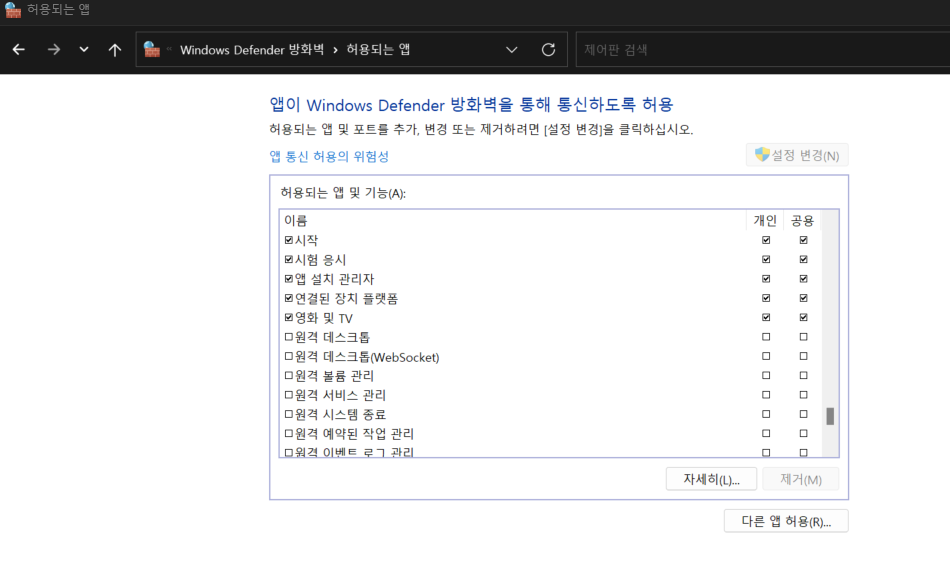Click 다른 앱 허용(R)... button
Viewport: 950px width, 578px height.
(x=786, y=521)
